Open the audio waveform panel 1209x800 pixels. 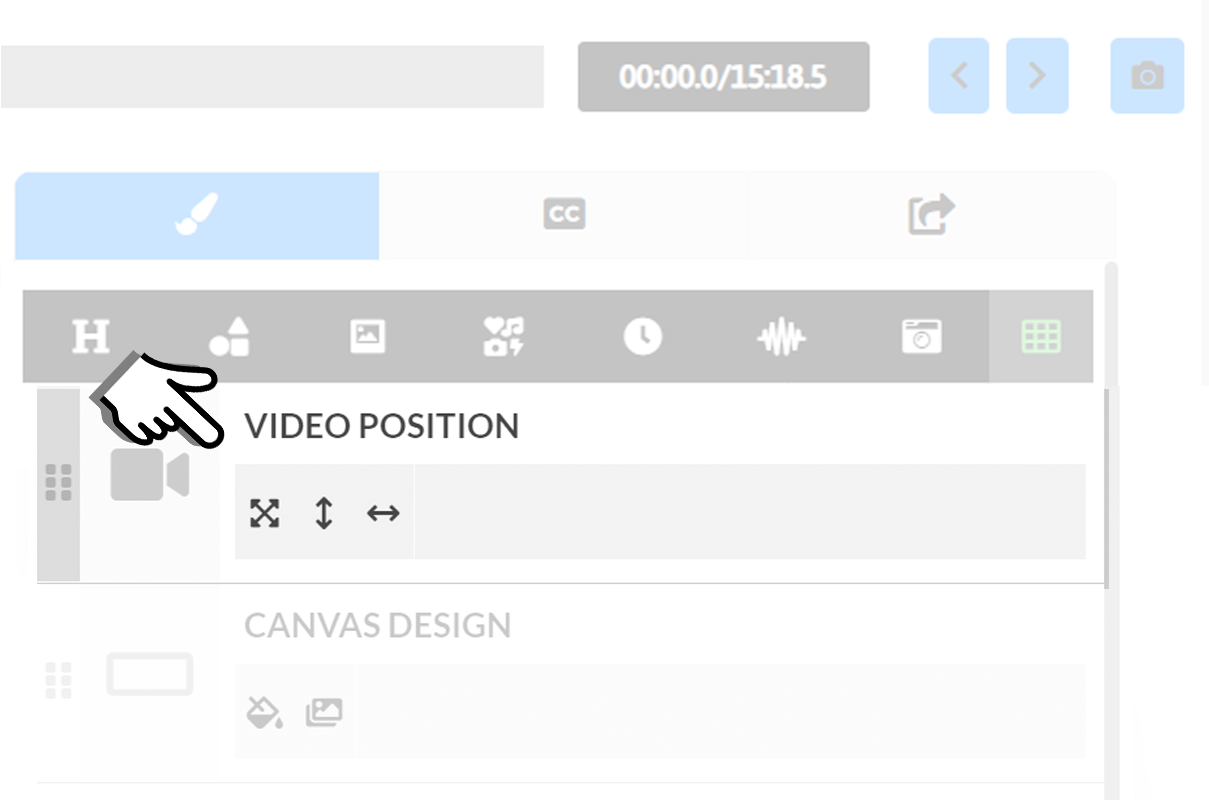(x=781, y=337)
